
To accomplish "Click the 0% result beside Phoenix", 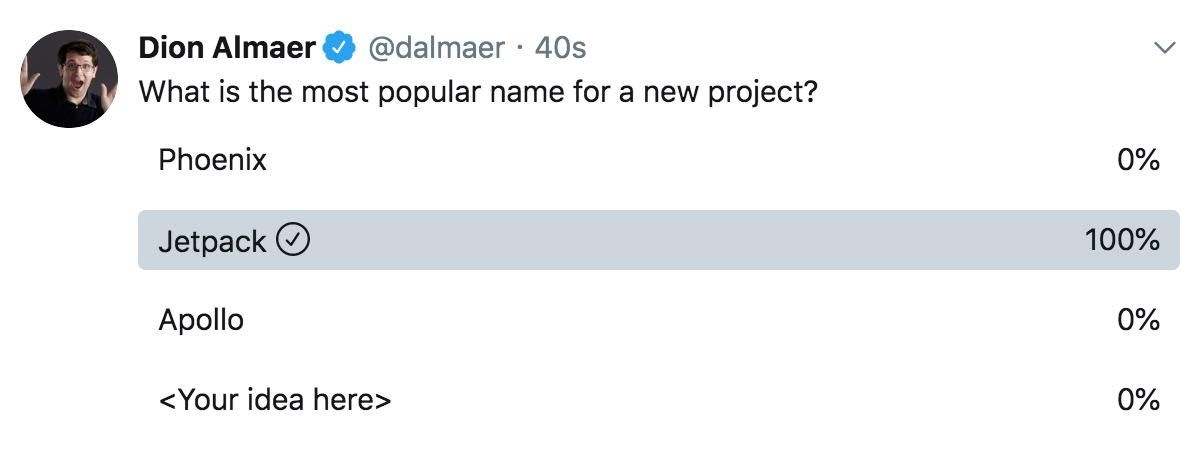I will click(1138, 160).
